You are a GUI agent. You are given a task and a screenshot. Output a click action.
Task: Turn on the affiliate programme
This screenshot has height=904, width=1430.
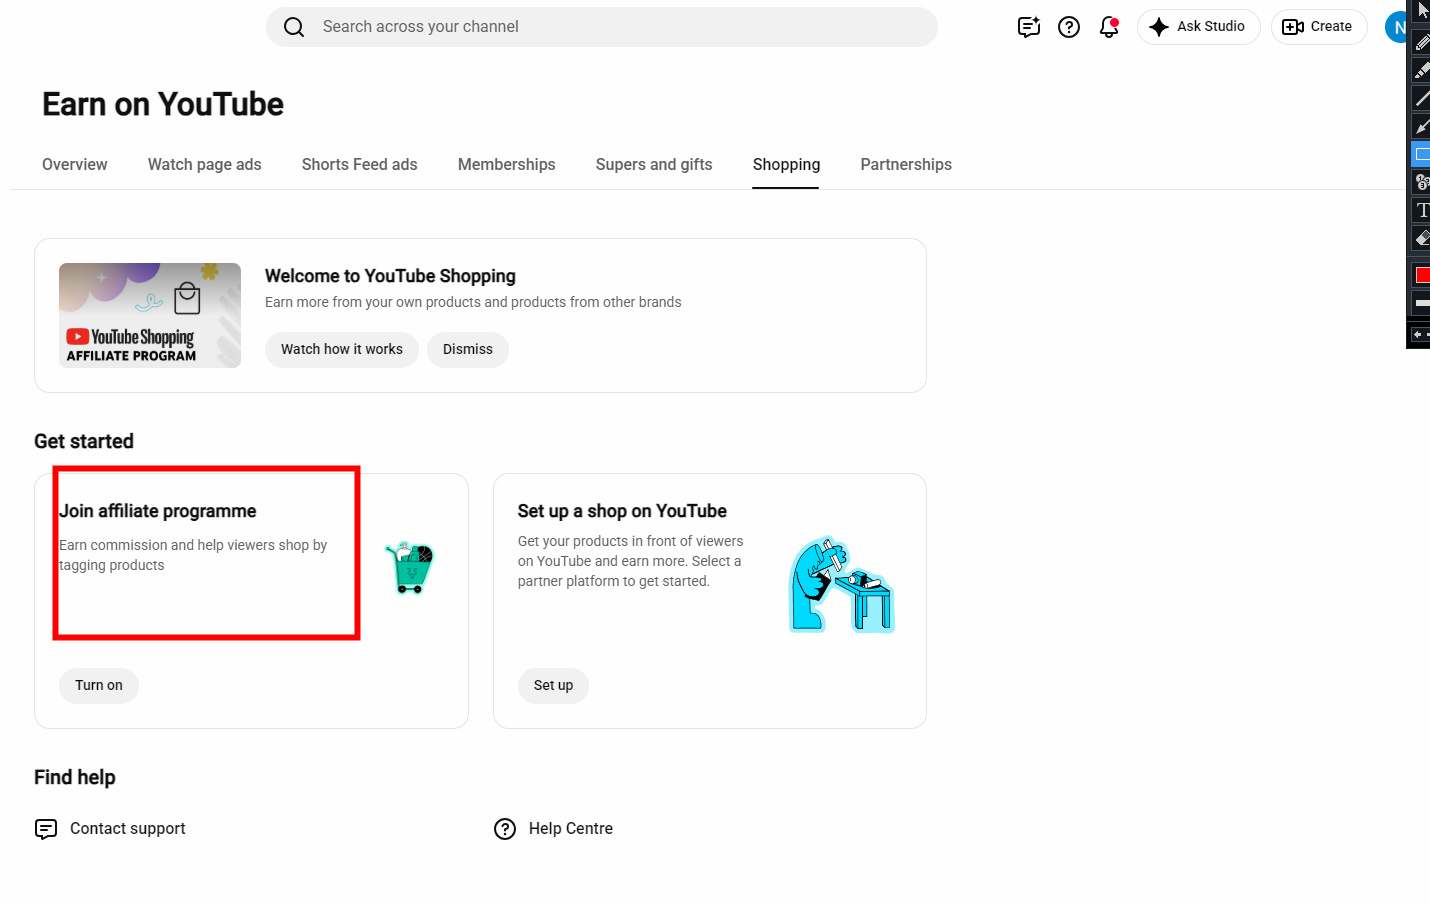click(x=99, y=686)
